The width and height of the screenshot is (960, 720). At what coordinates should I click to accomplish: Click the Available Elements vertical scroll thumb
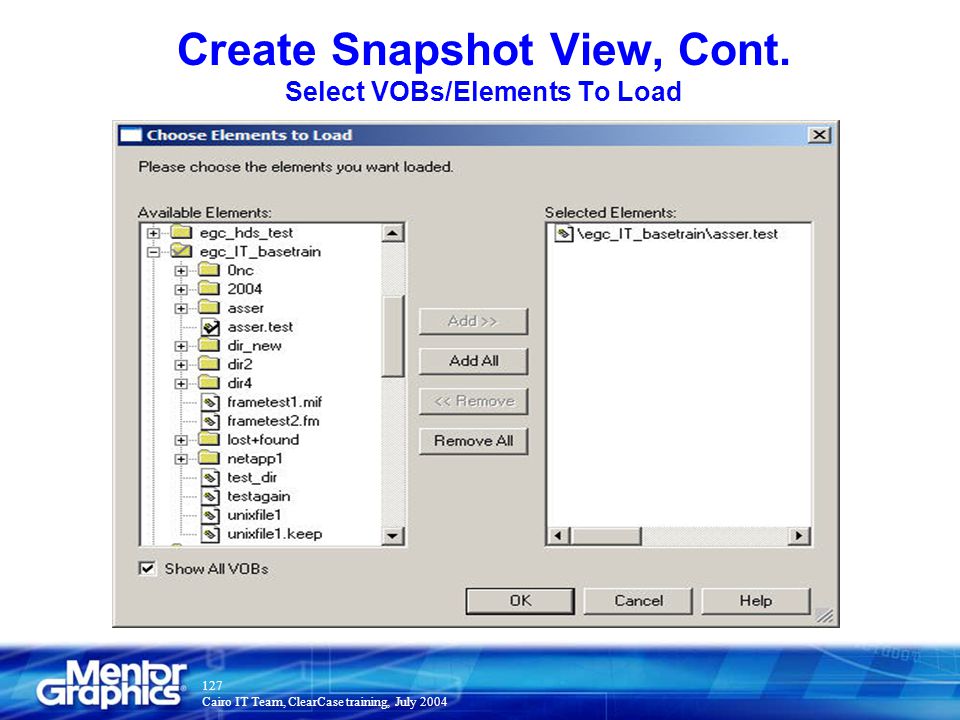(392, 336)
